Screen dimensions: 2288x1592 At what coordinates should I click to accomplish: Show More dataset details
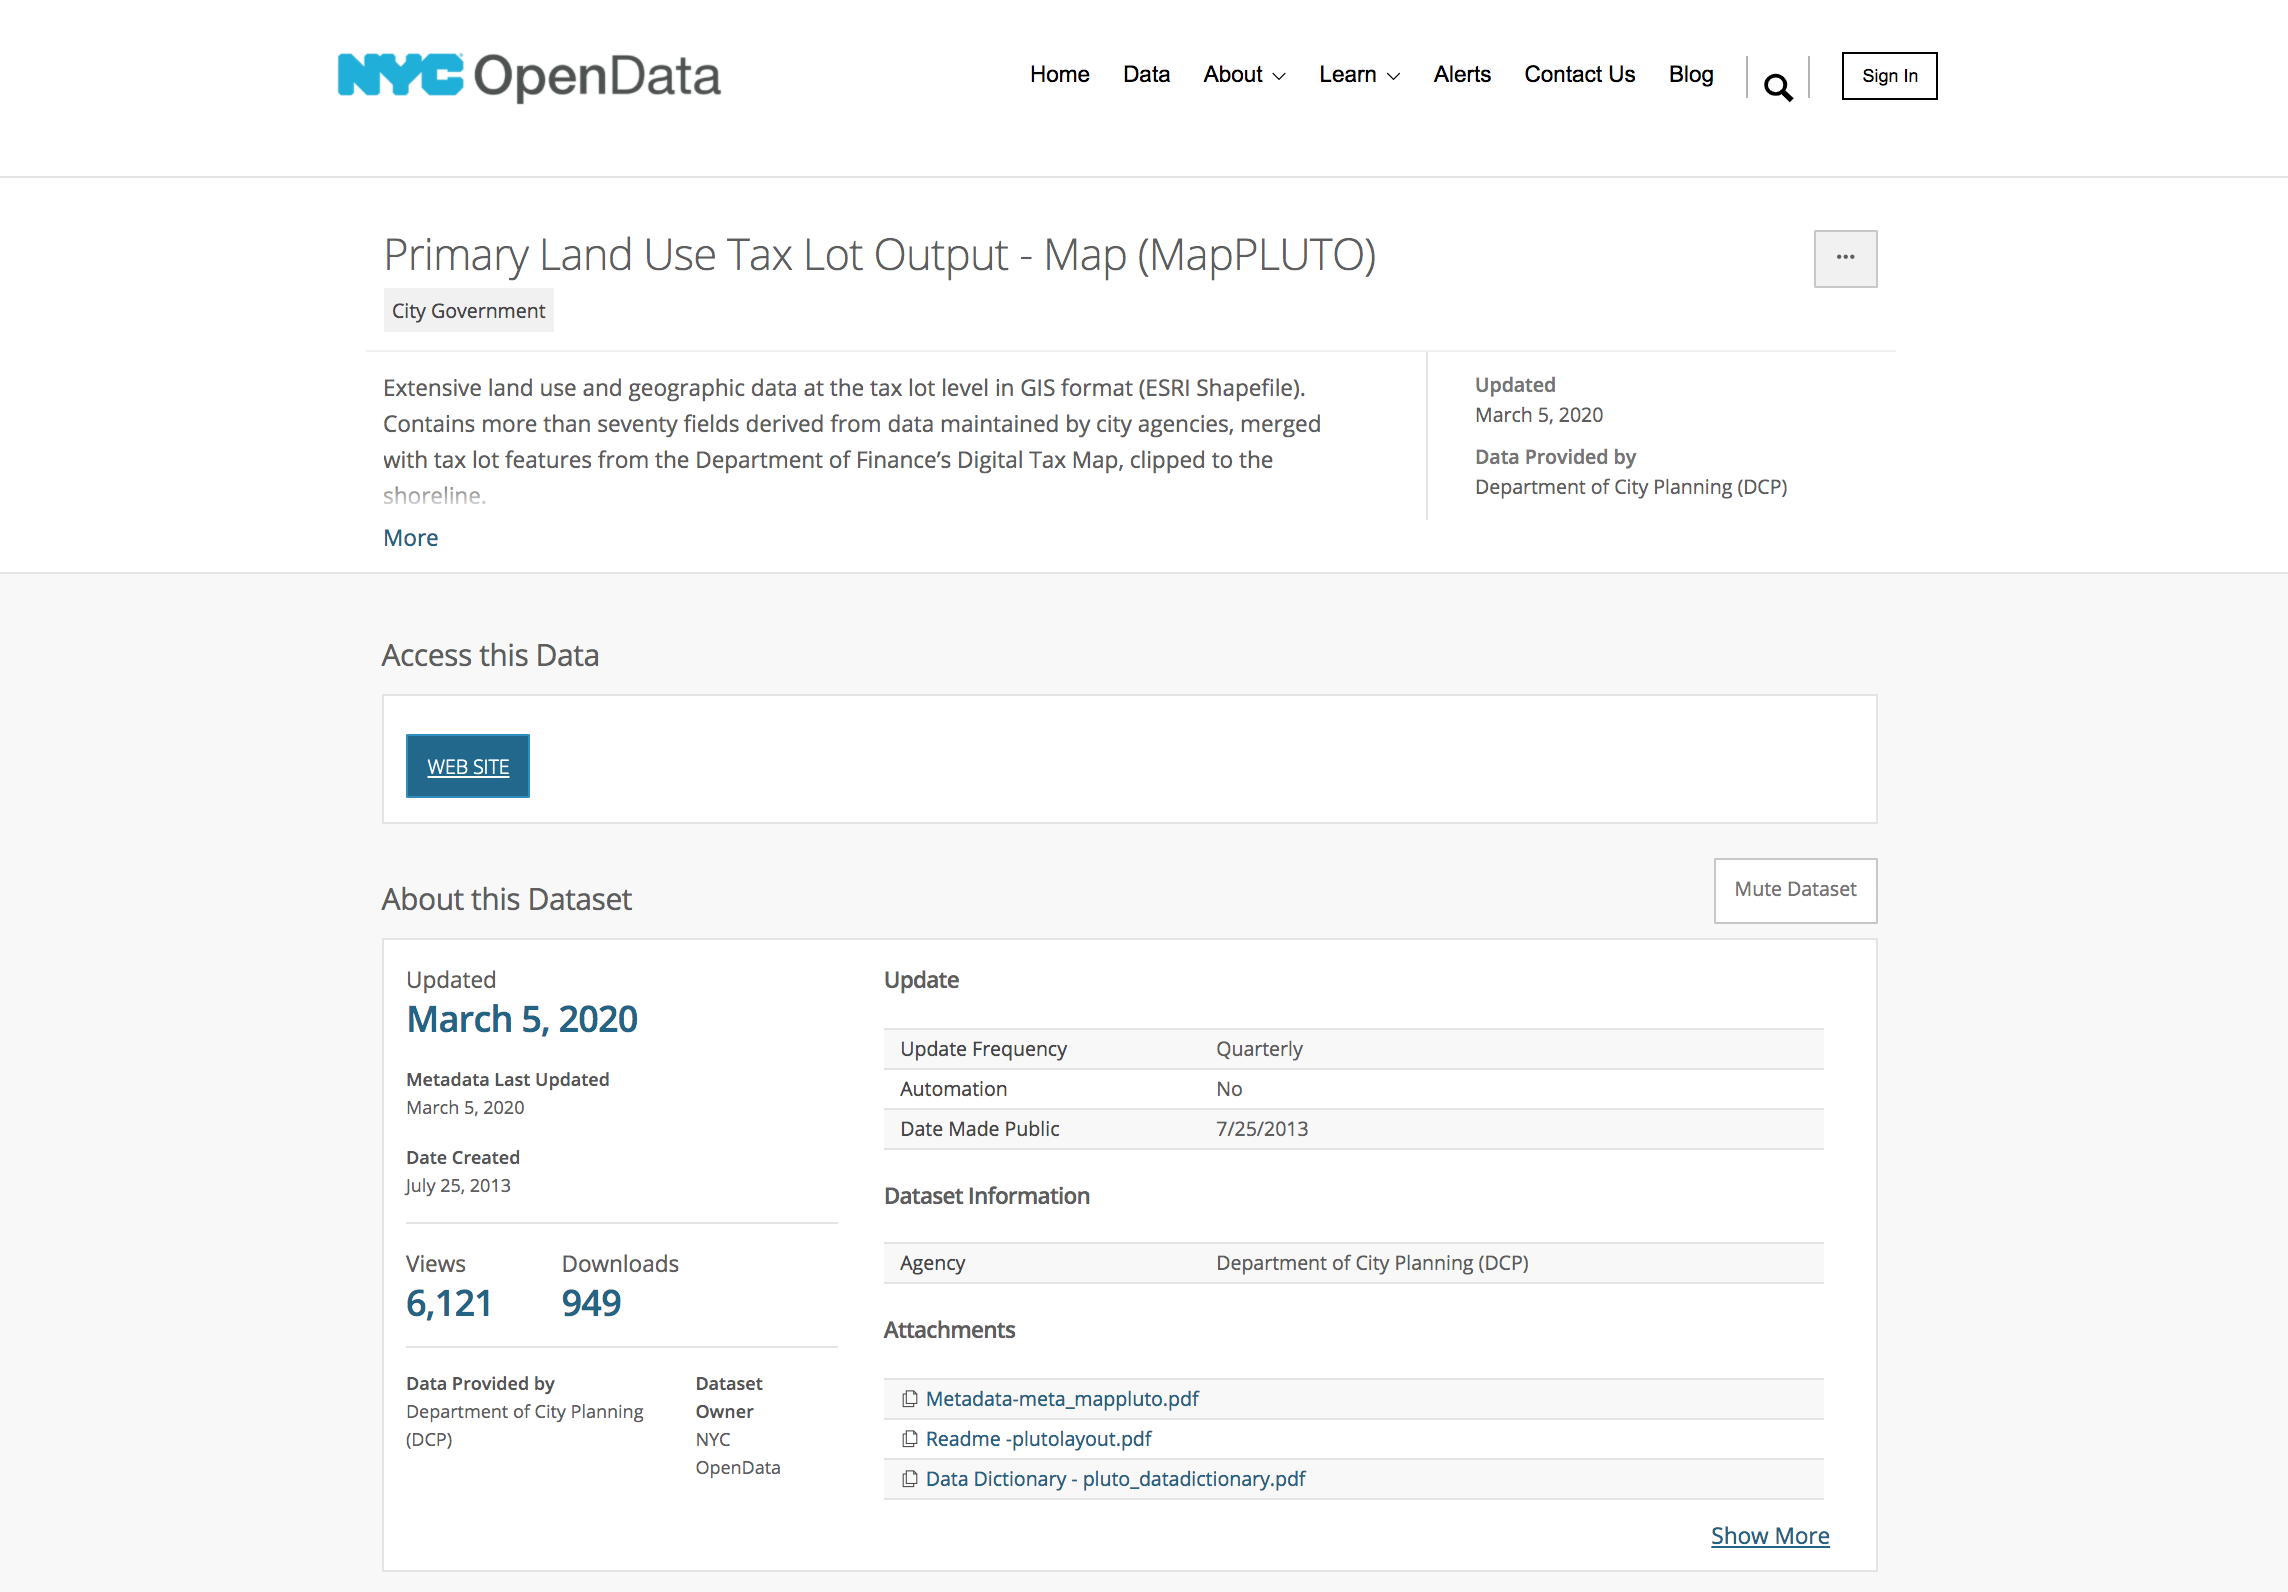tap(1769, 1536)
